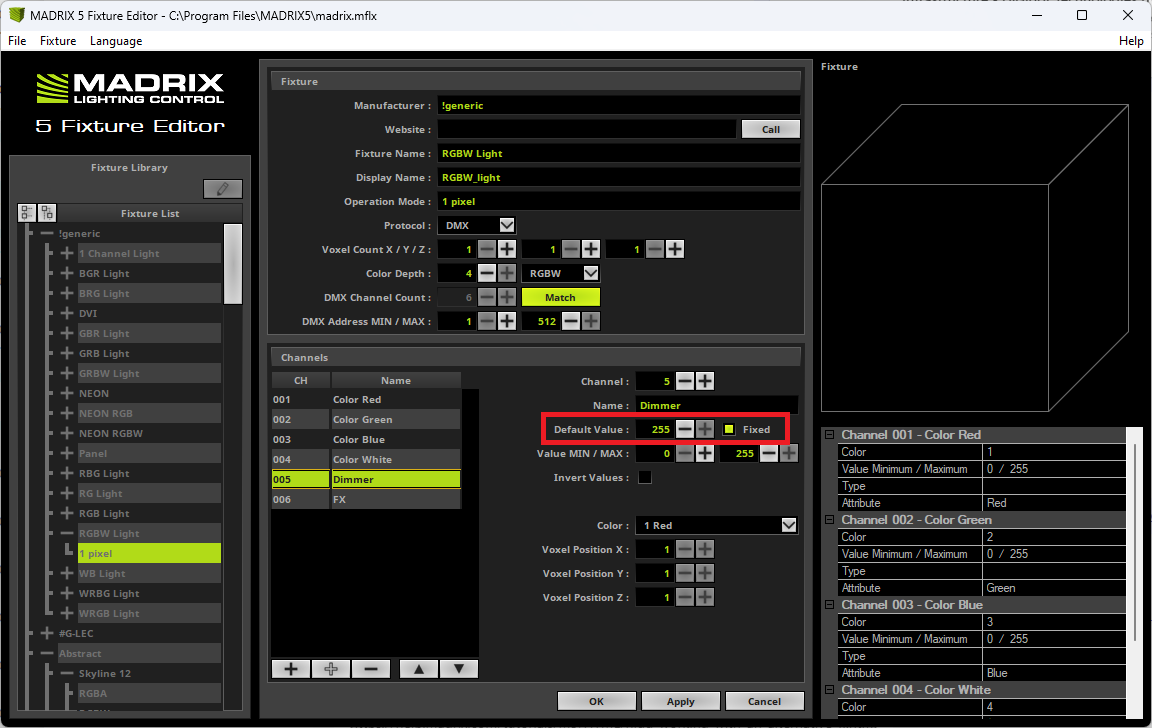This screenshot has height=728, width=1152.
Task: Increase Channel number with plus button
Action: coord(705,381)
